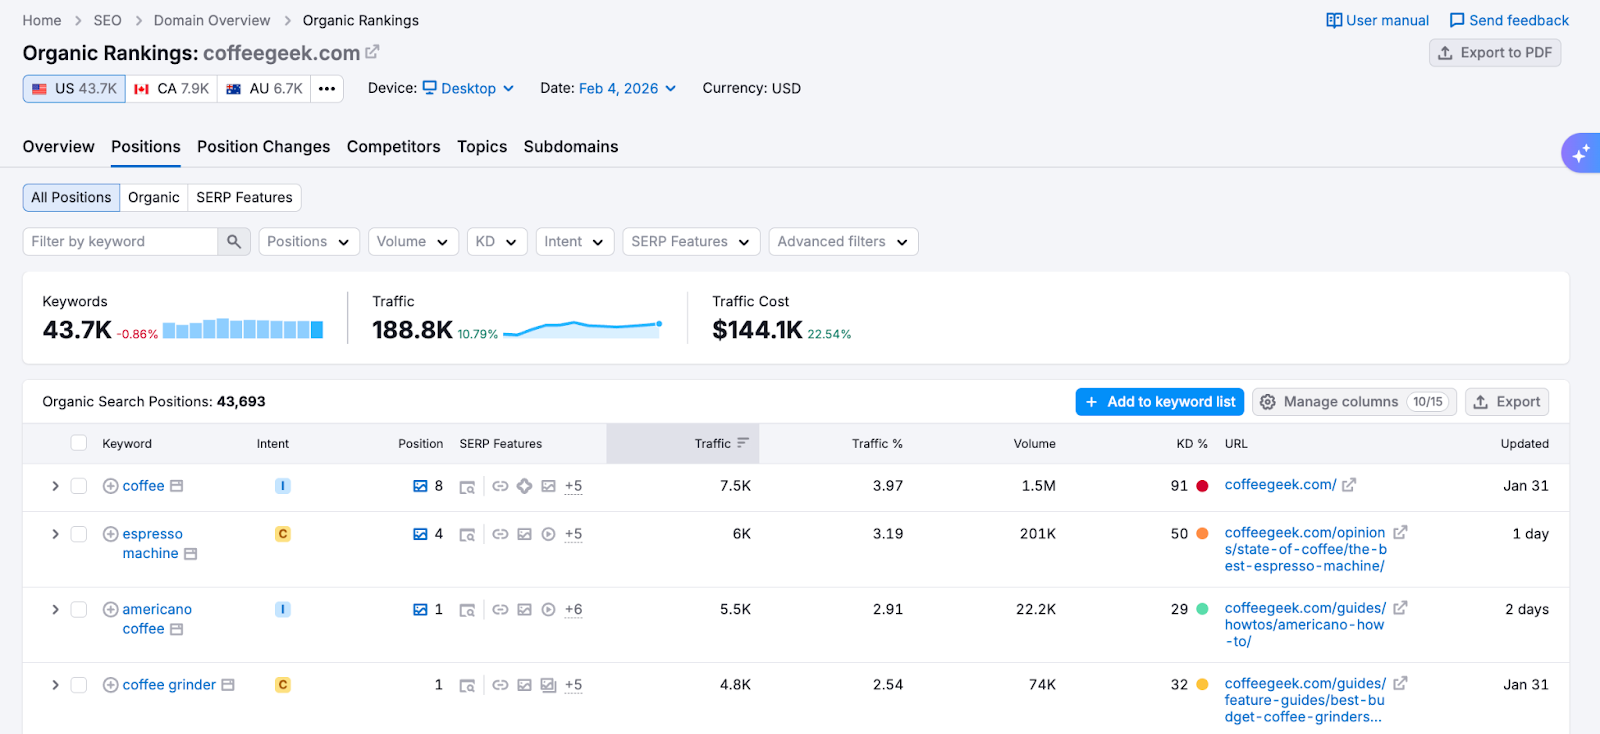Click the User manual book icon
This screenshot has width=1600, height=734.
click(x=1334, y=20)
